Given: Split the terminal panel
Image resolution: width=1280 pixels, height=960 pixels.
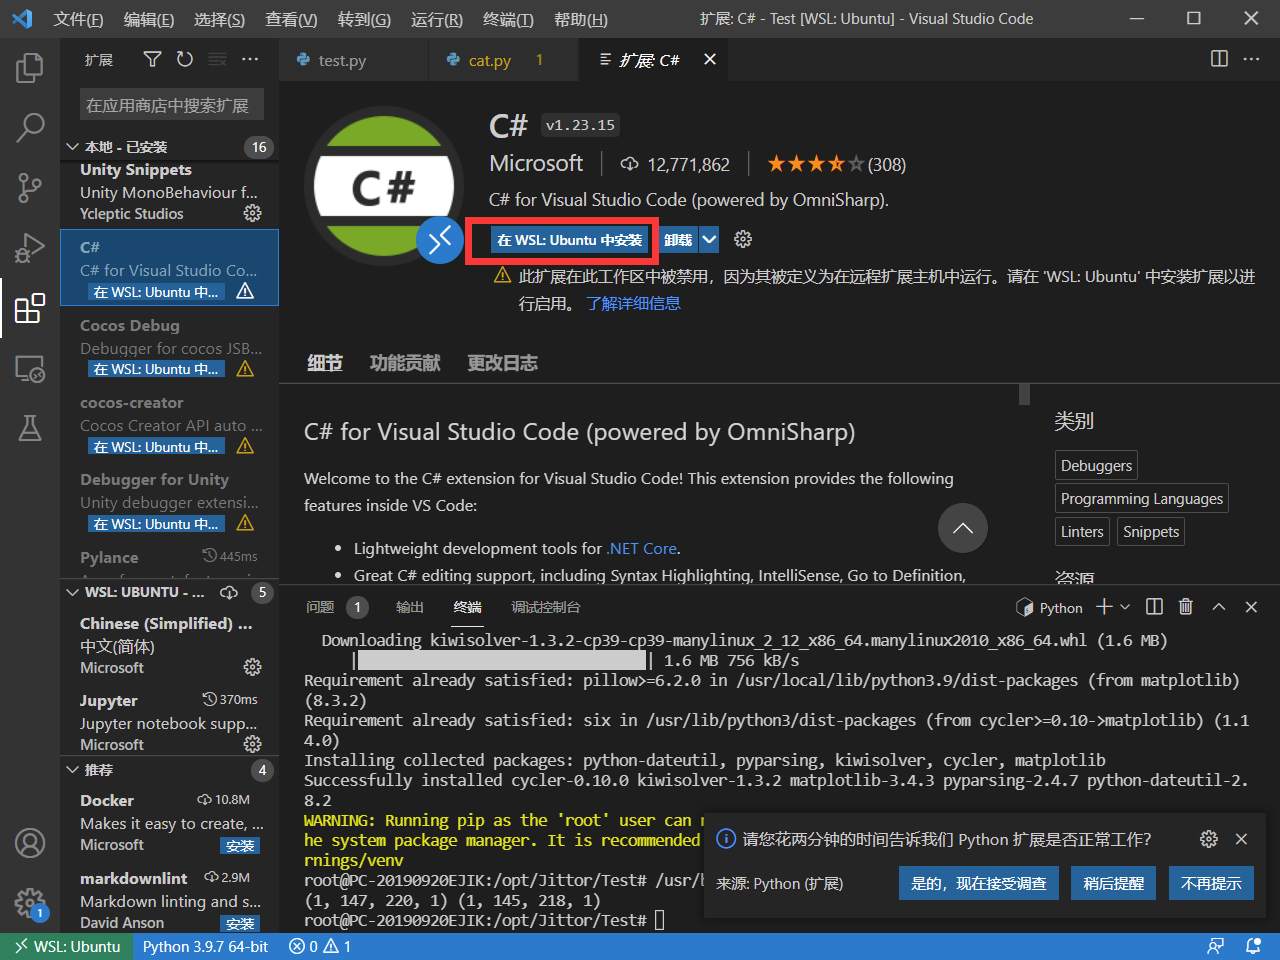Looking at the screenshot, I should 1154,607.
